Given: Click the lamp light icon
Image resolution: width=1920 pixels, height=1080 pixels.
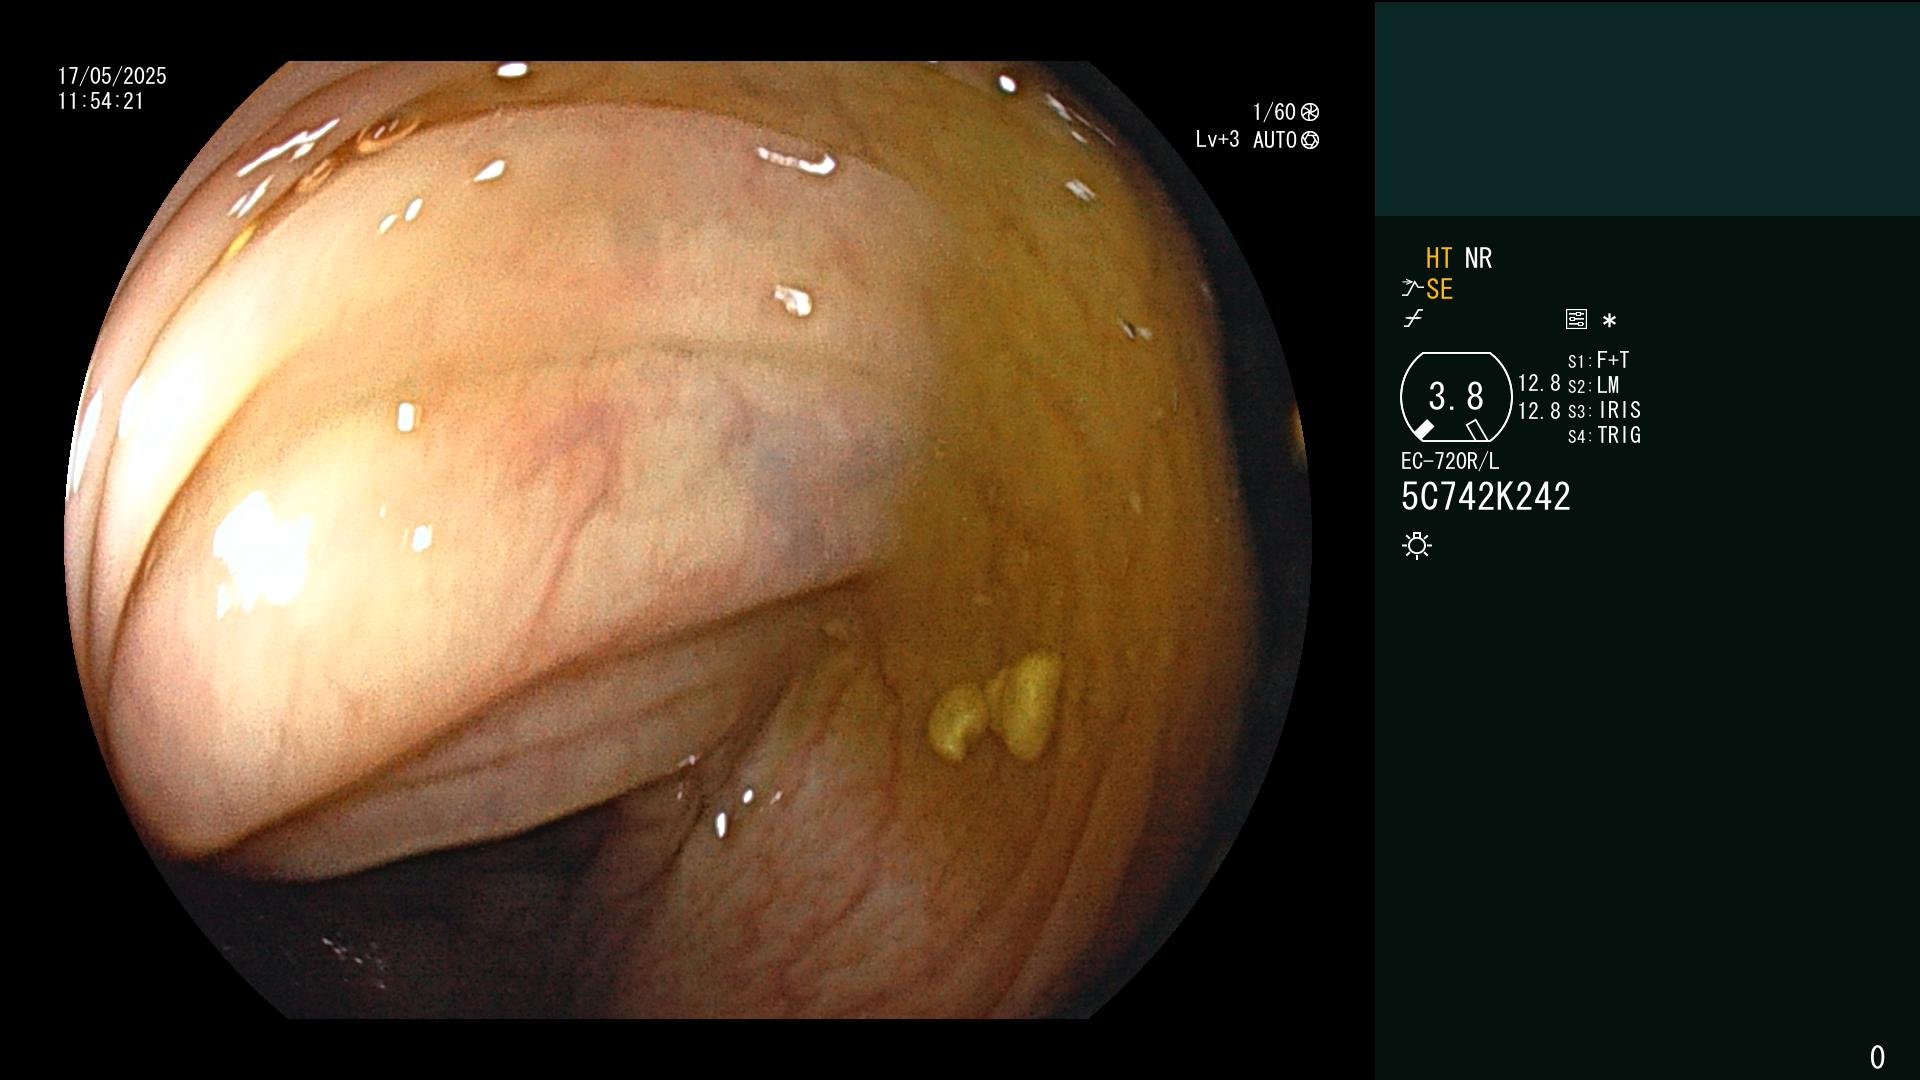Looking at the screenshot, I should (x=1417, y=546).
